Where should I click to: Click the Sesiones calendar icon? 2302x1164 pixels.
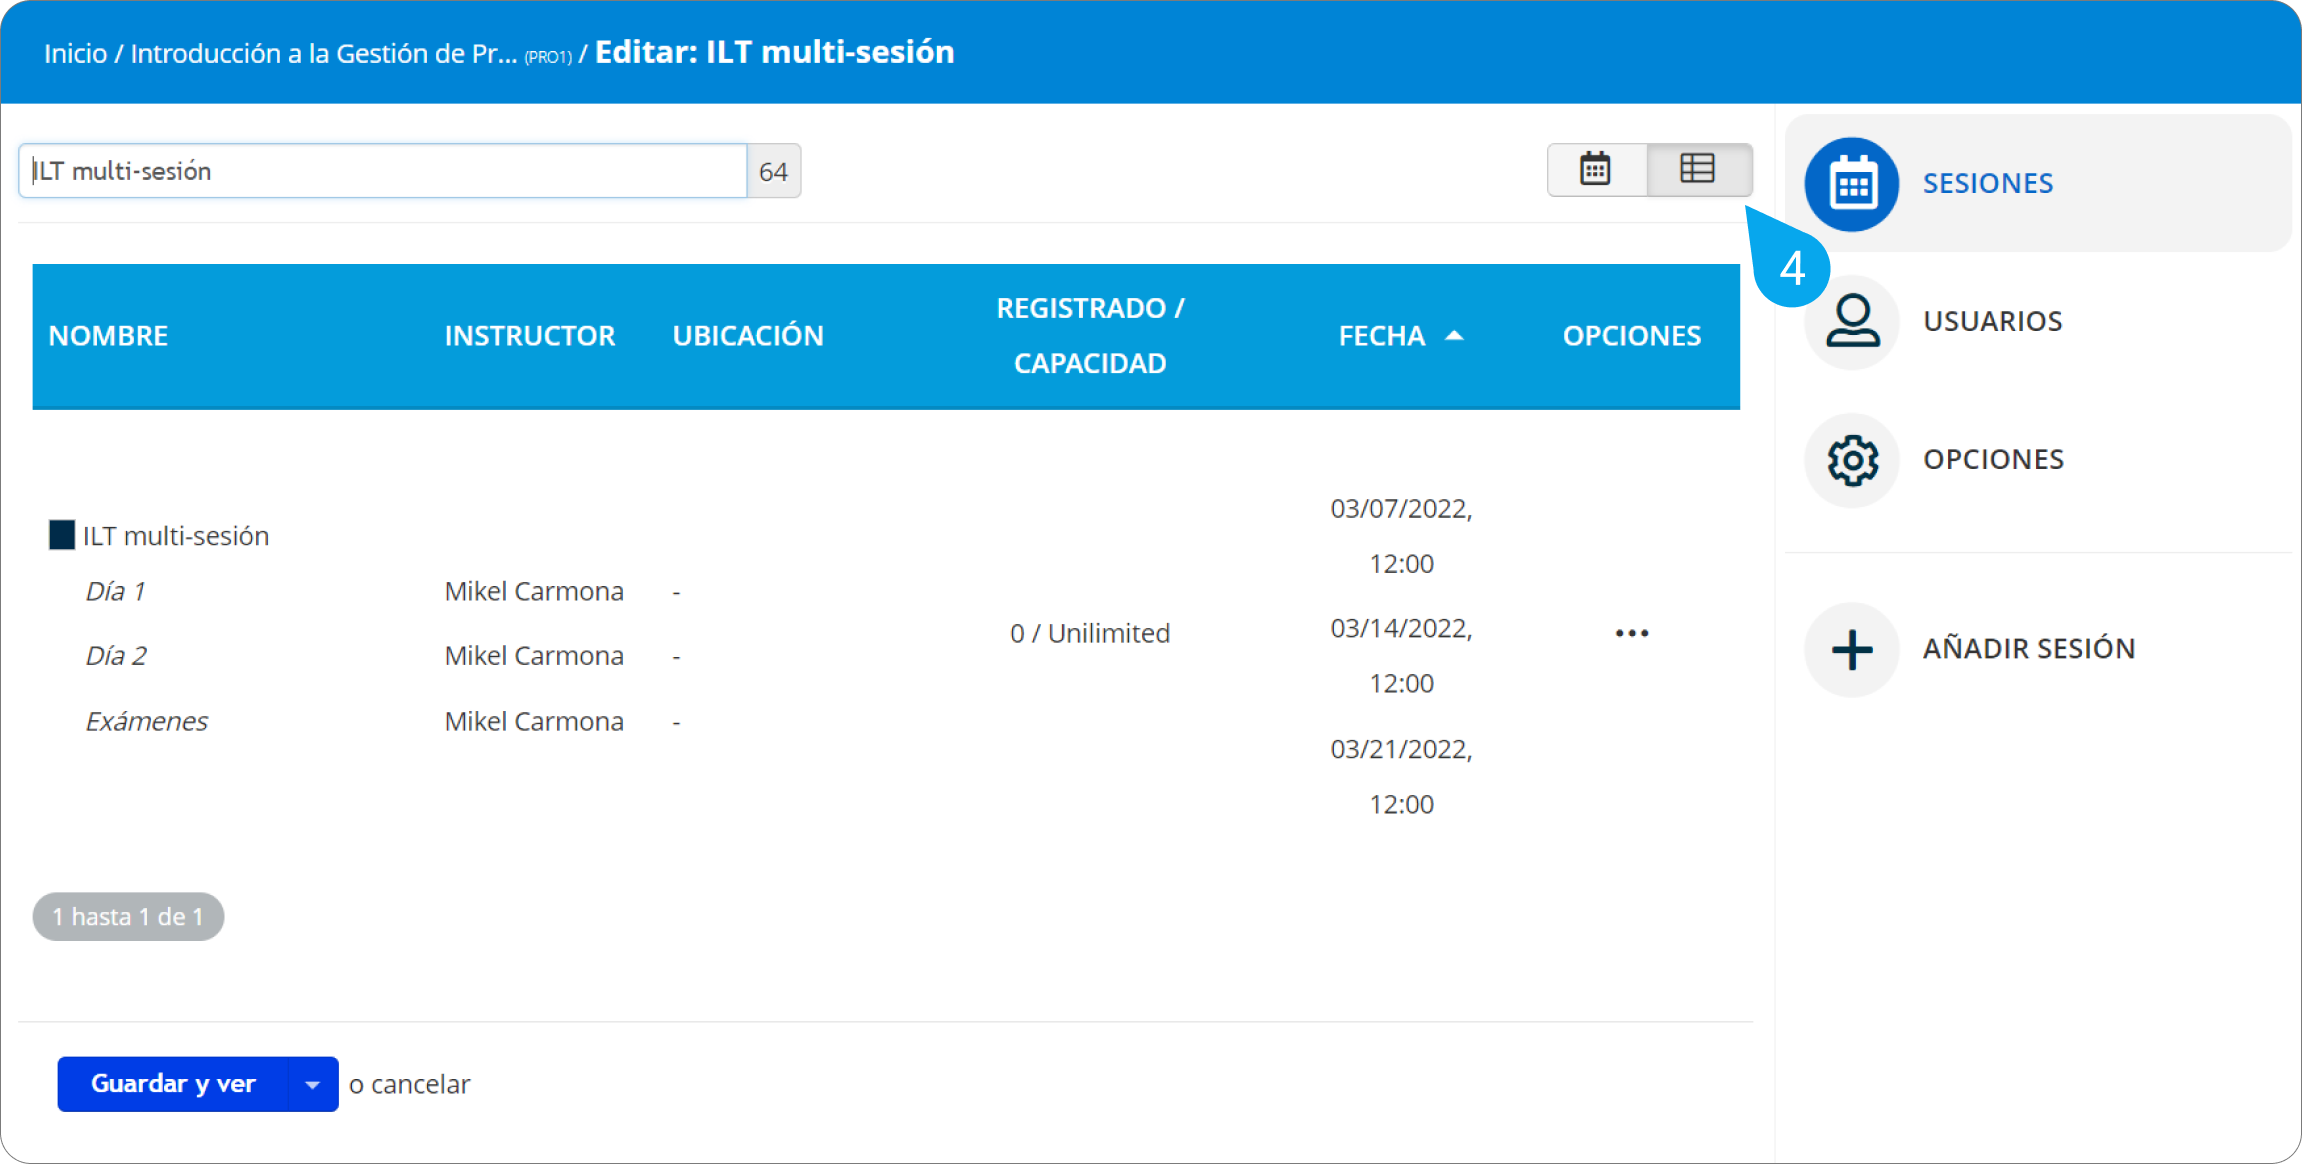tap(1851, 185)
